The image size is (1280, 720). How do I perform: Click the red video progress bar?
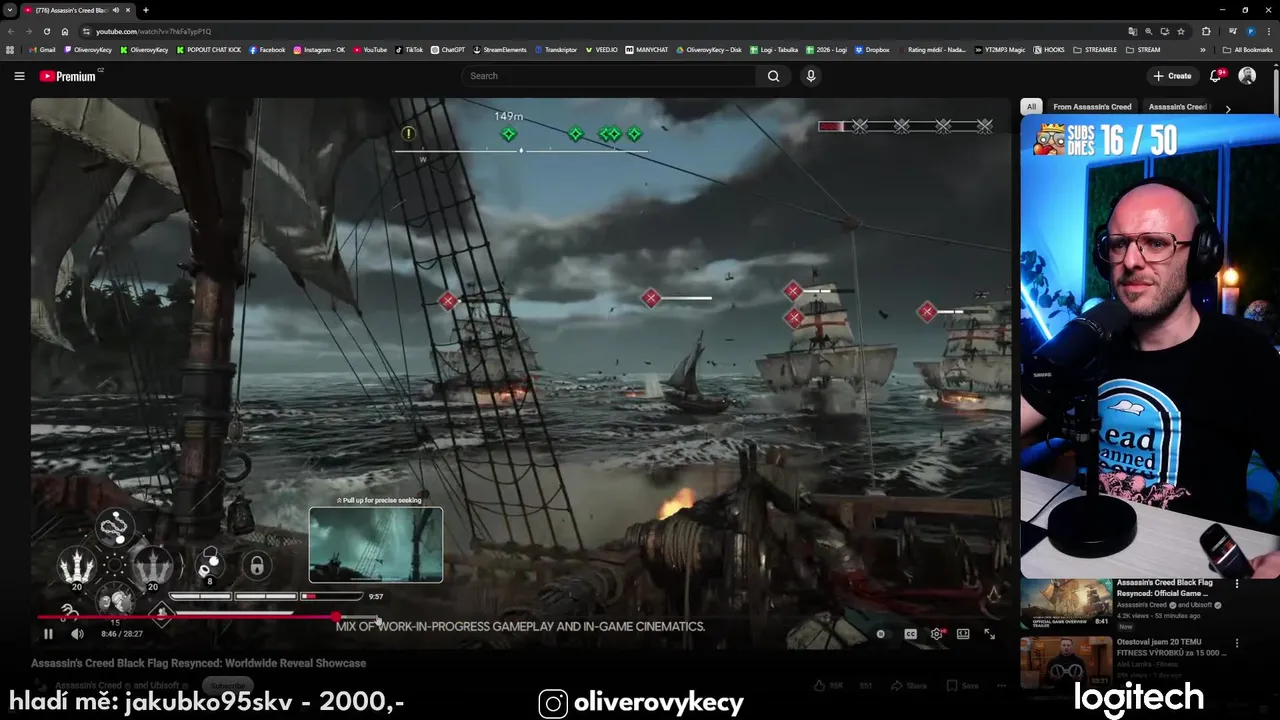pyautogui.click(x=188, y=617)
